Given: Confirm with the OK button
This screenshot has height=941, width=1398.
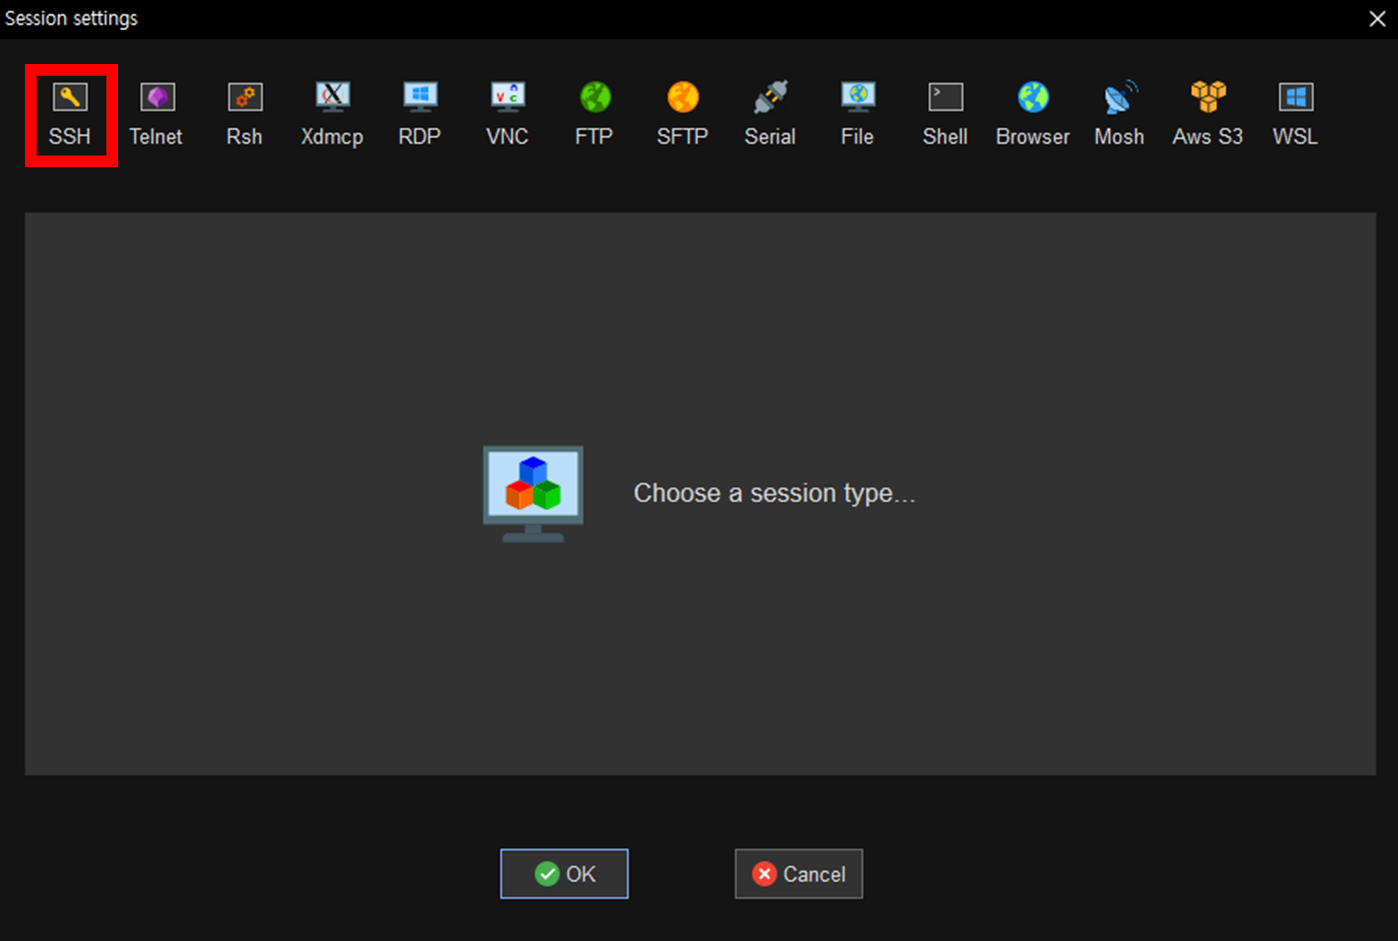Looking at the screenshot, I should pyautogui.click(x=564, y=874).
